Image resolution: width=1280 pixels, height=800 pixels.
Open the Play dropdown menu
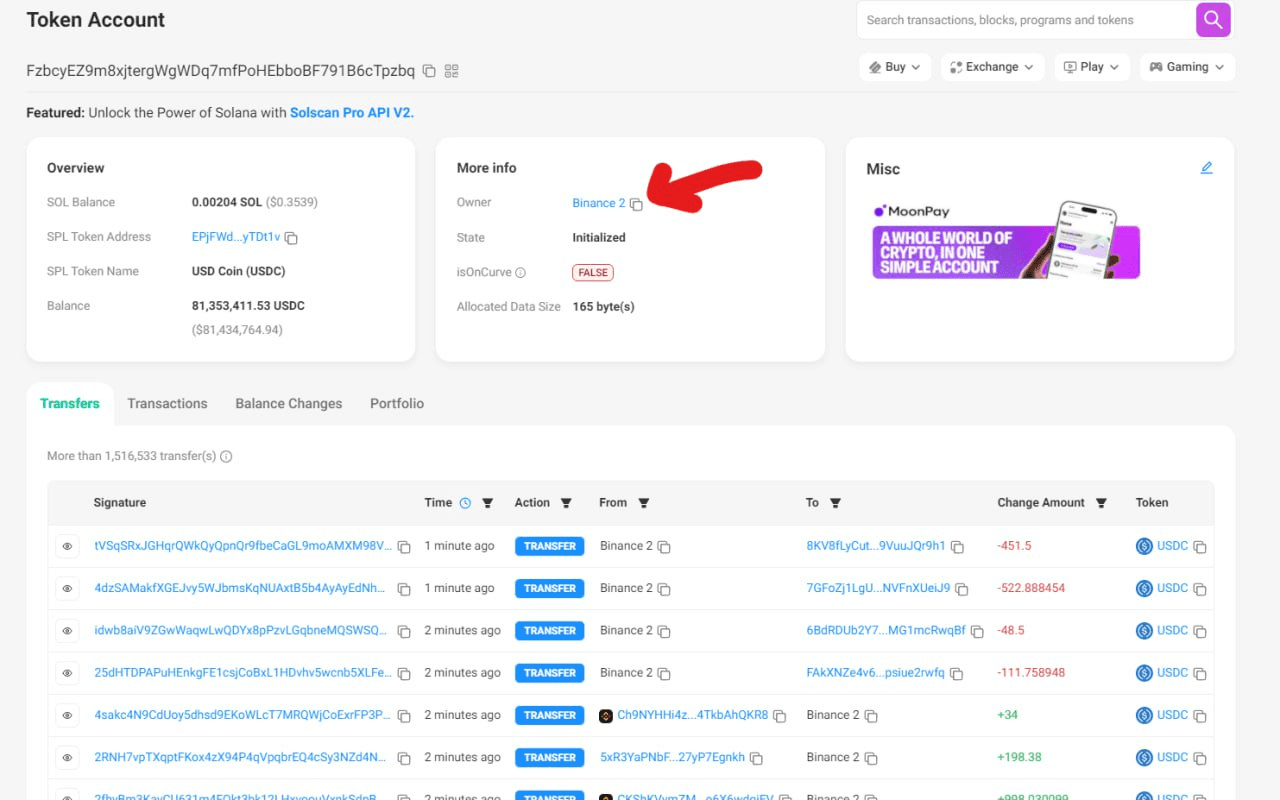point(1091,67)
